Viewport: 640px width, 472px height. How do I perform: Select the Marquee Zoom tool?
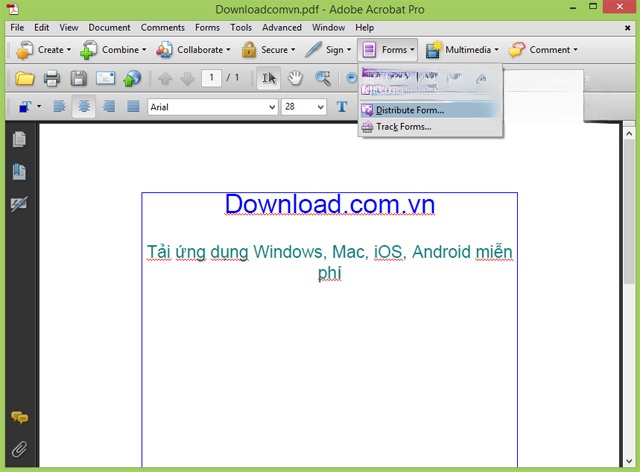322,78
